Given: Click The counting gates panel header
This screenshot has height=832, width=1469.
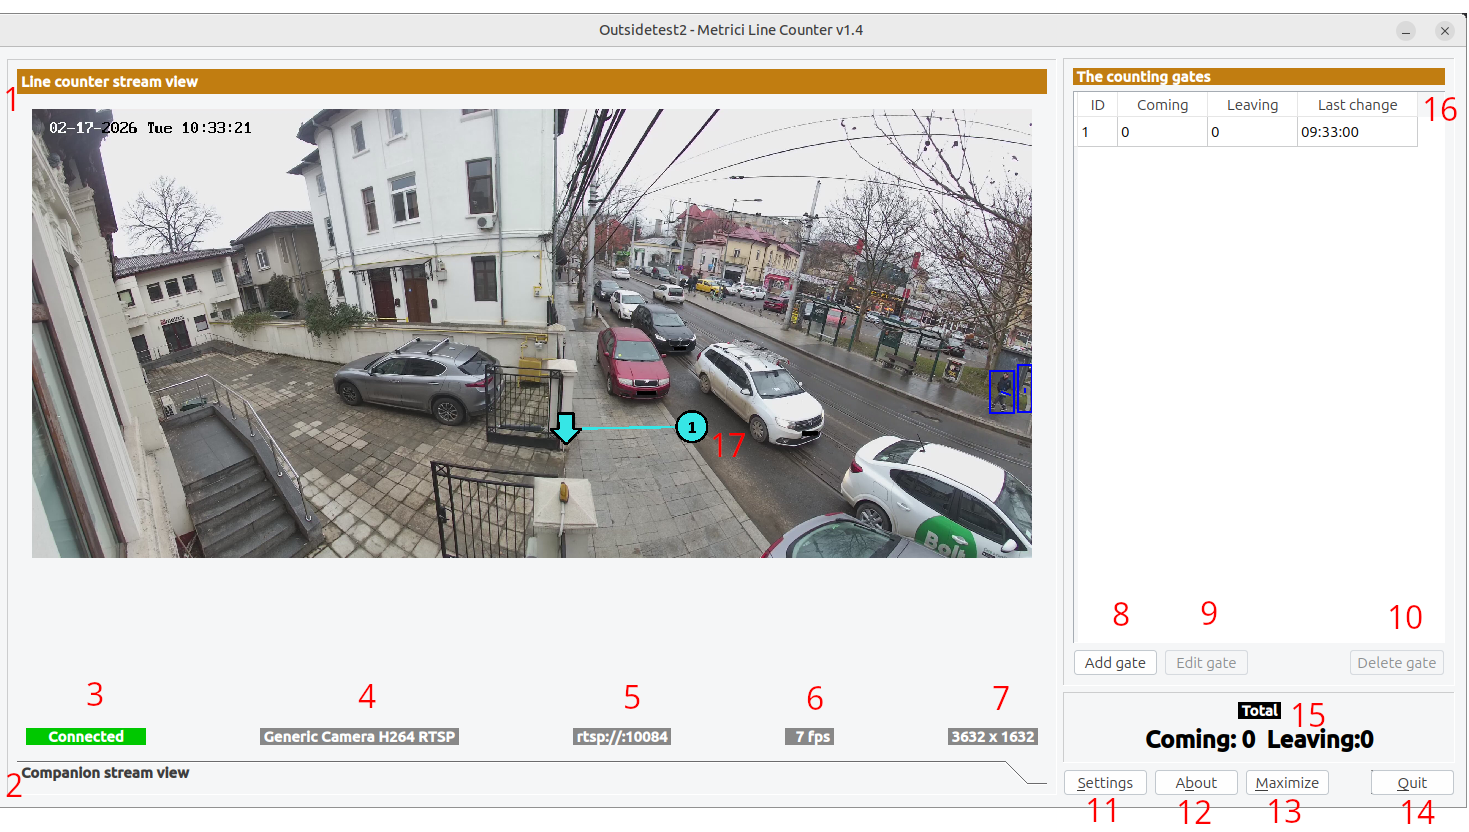Looking at the screenshot, I should 1259,77.
